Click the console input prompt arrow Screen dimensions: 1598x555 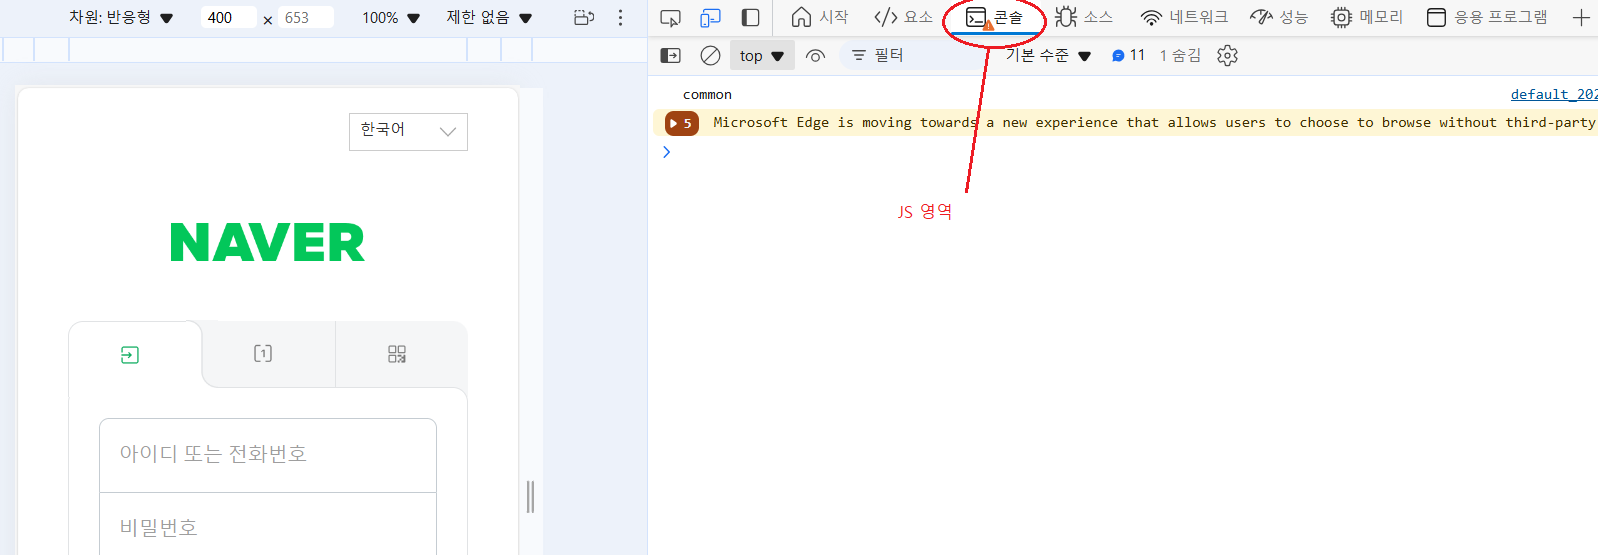point(667,152)
